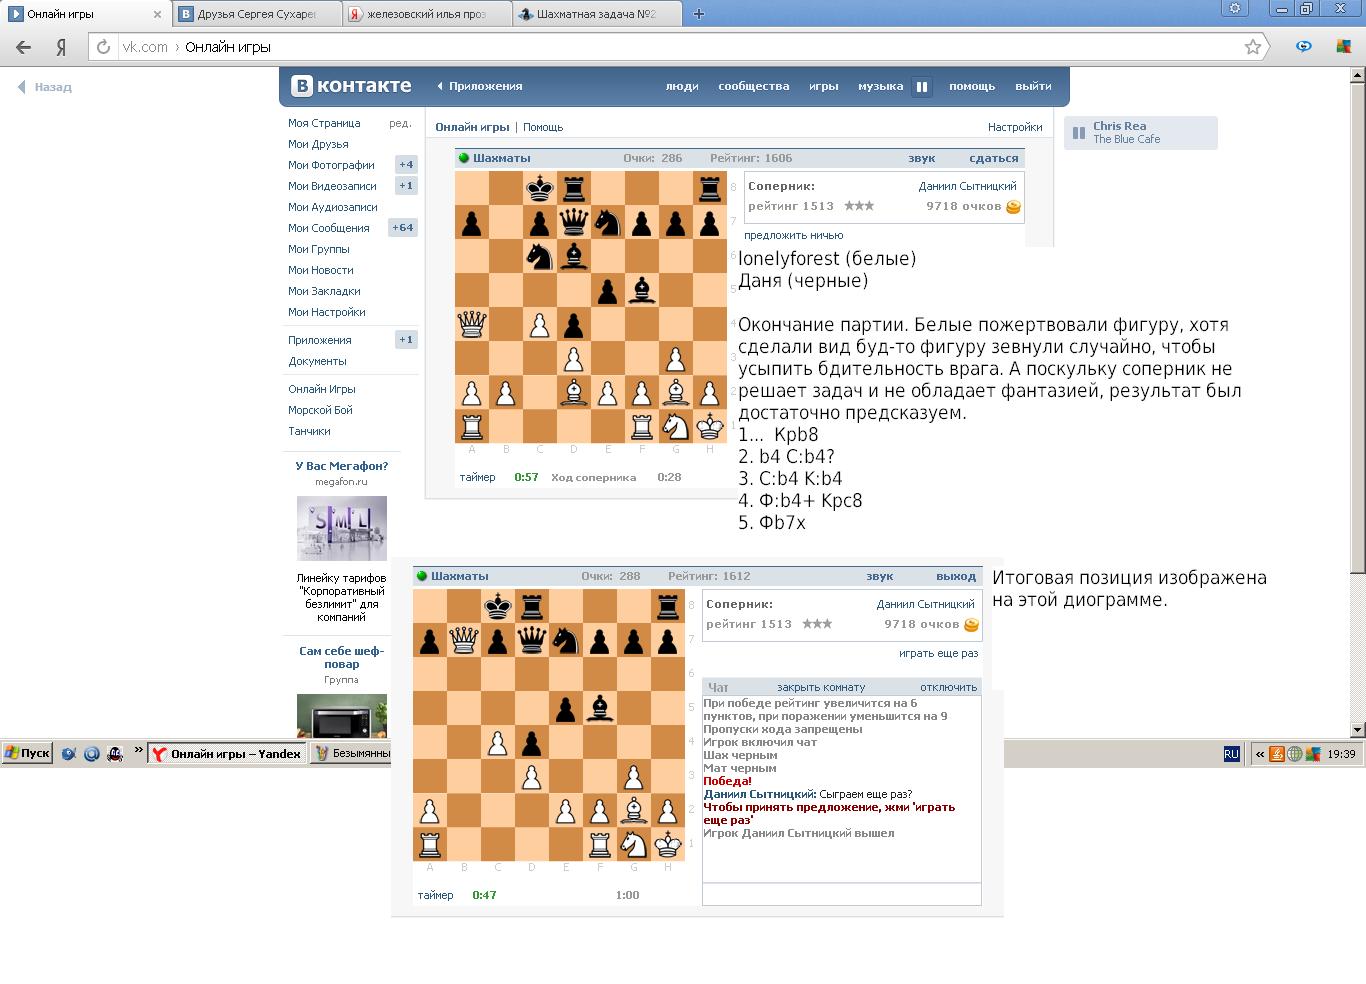Click предложить ничью draw offer

pos(793,235)
